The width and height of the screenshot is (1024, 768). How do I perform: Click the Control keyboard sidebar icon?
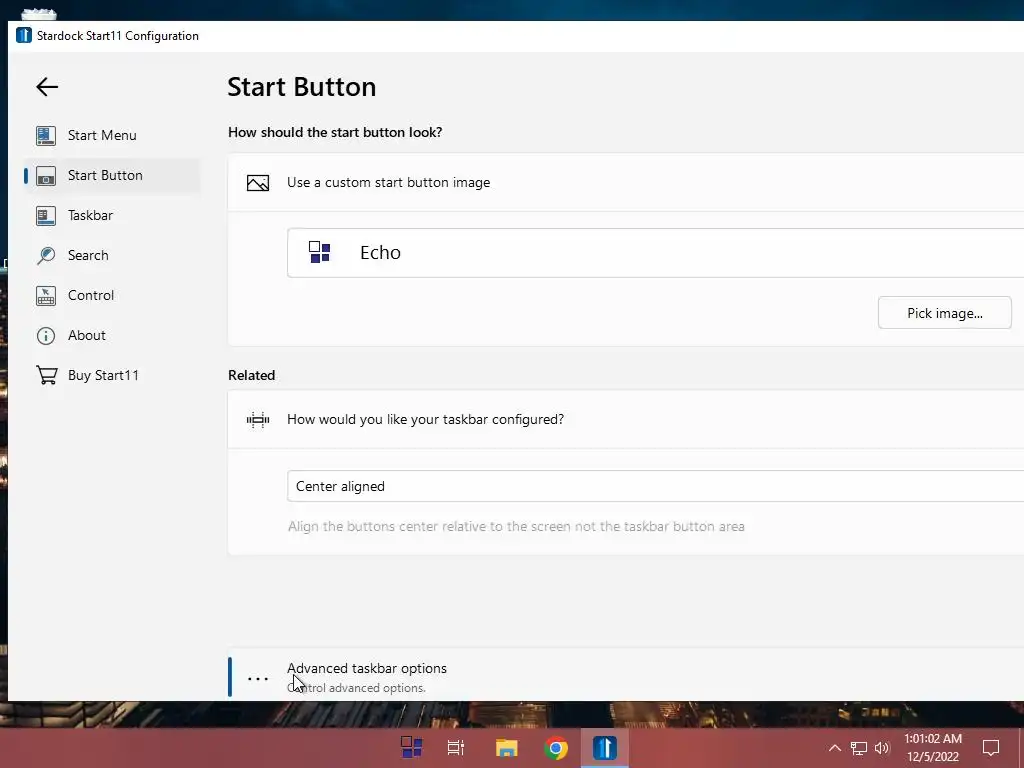46,295
